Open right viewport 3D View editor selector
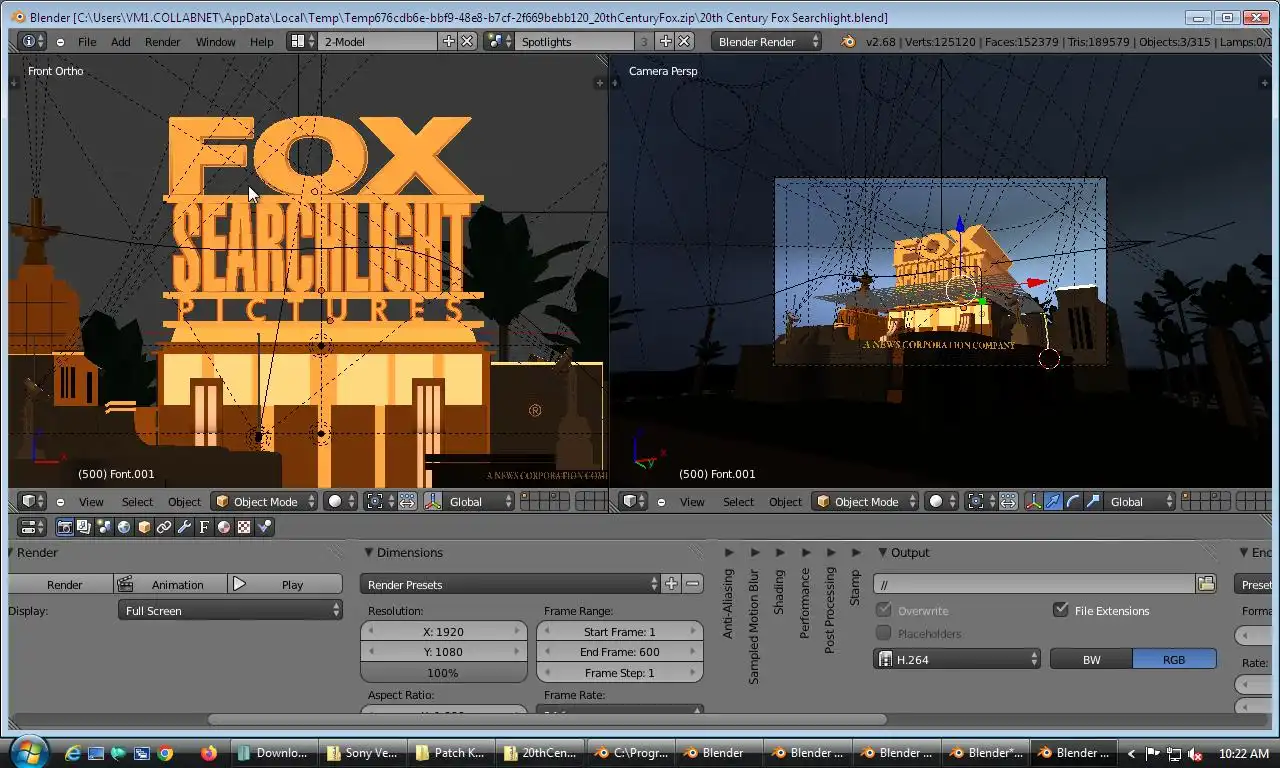This screenshot has height=768, width=1280. point(633,501)
